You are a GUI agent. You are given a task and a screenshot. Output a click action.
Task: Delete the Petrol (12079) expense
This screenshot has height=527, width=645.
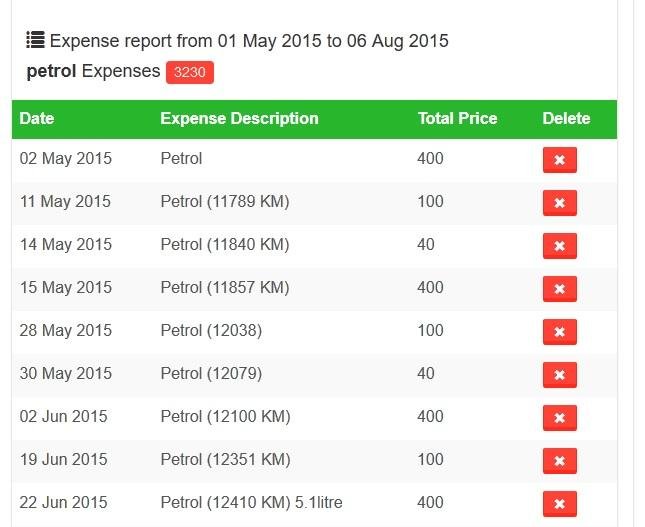(x=559, y=375)
